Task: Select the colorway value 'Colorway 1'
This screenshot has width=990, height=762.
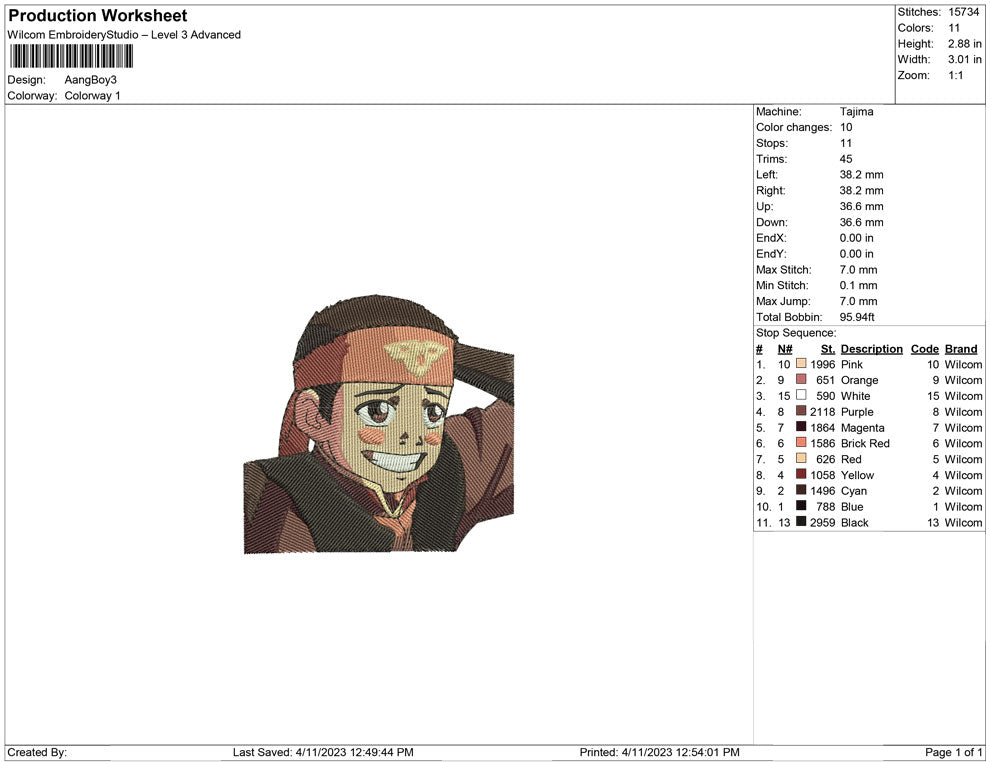Action: [x=92, y=96]
